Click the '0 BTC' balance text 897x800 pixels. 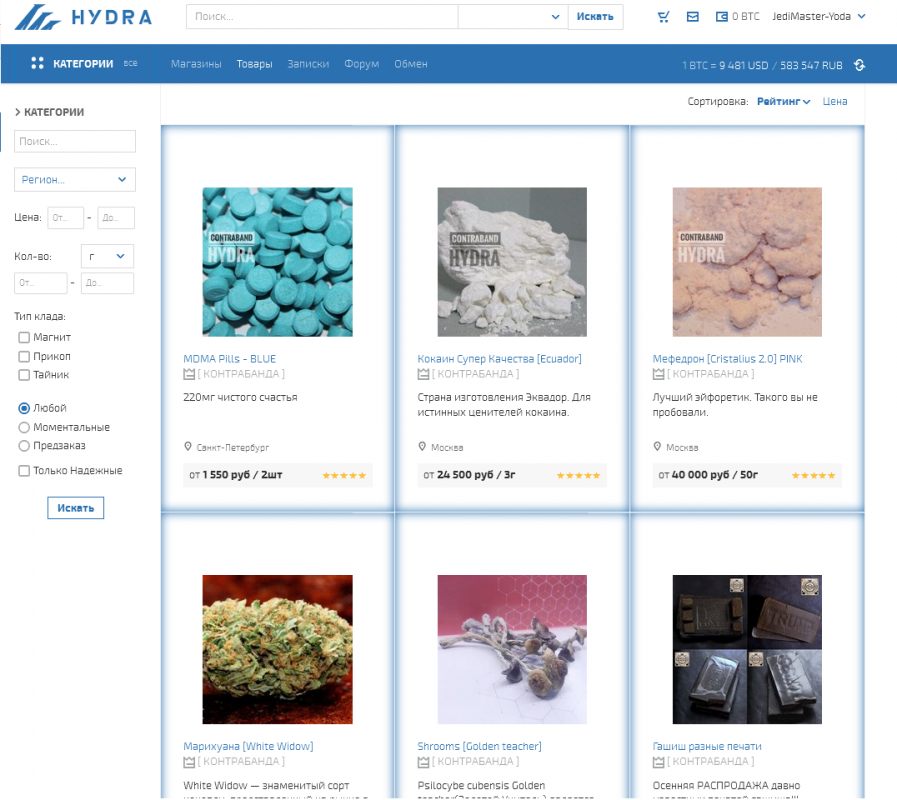click(746, 17)
